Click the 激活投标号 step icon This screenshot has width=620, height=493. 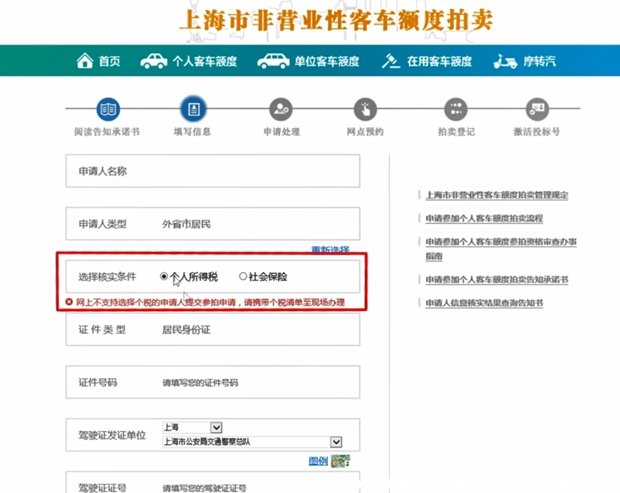(536, 109)
